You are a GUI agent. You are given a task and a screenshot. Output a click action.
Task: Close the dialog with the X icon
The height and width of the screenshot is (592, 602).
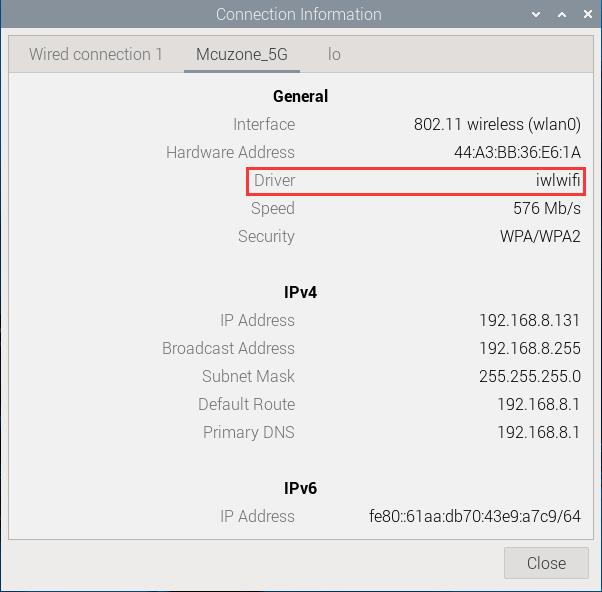(587, 15)
